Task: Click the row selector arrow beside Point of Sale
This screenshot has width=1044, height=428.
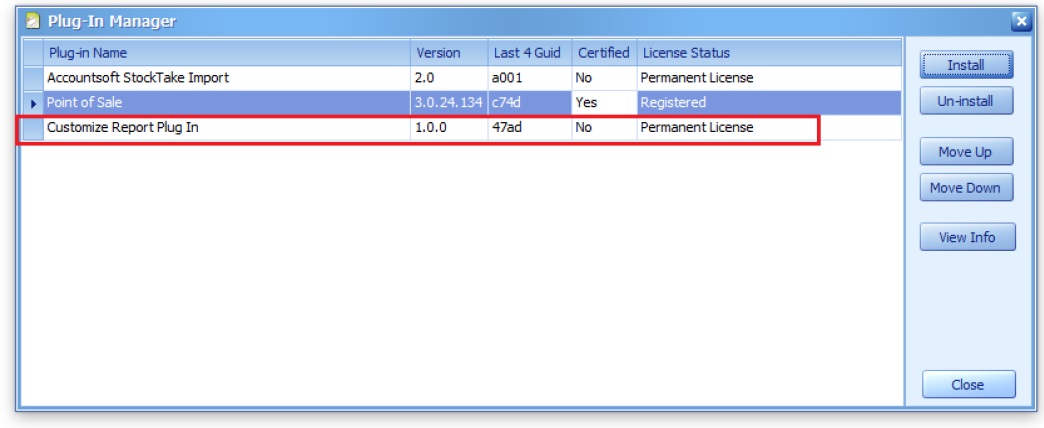Action: tap(33, 102)
